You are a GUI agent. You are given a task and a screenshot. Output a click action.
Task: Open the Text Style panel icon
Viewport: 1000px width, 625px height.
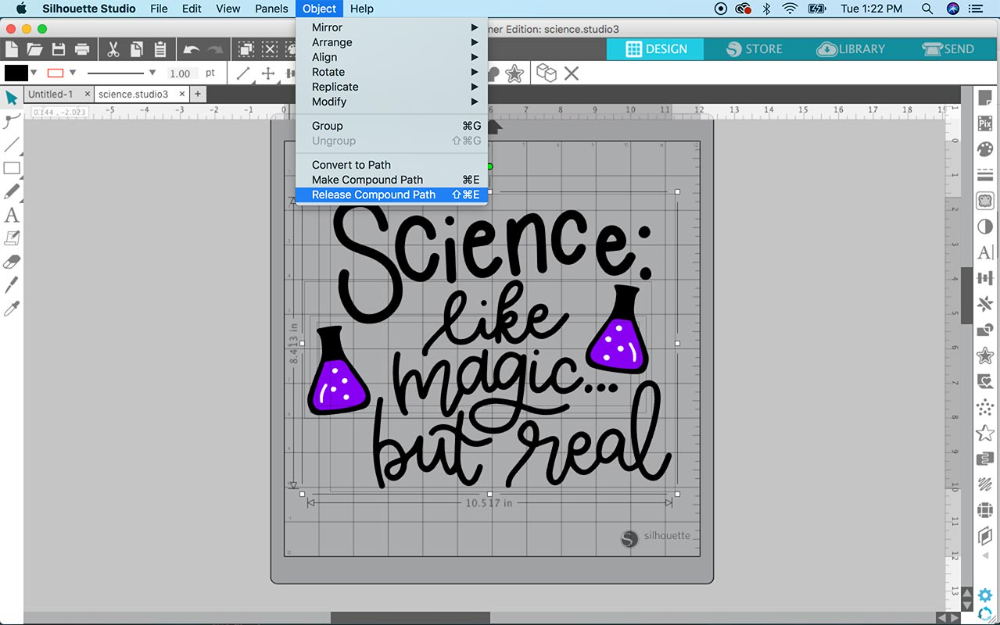coord(985,253)
